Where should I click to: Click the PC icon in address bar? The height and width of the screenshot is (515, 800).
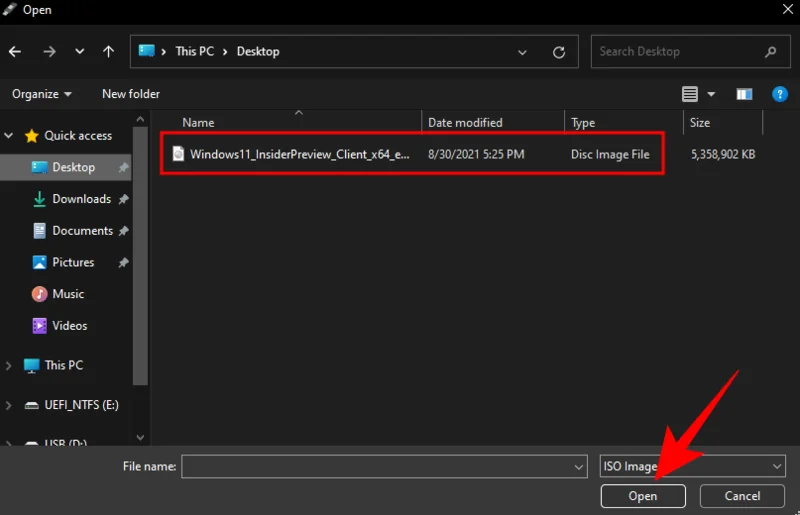146,51
